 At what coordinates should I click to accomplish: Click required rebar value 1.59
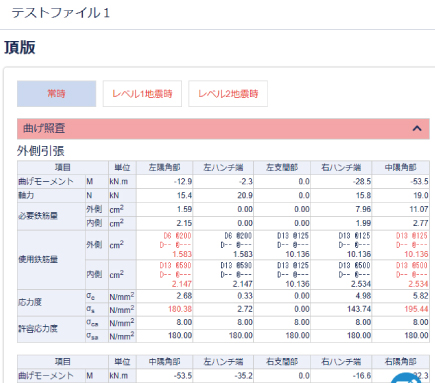[x=184, y=209]
